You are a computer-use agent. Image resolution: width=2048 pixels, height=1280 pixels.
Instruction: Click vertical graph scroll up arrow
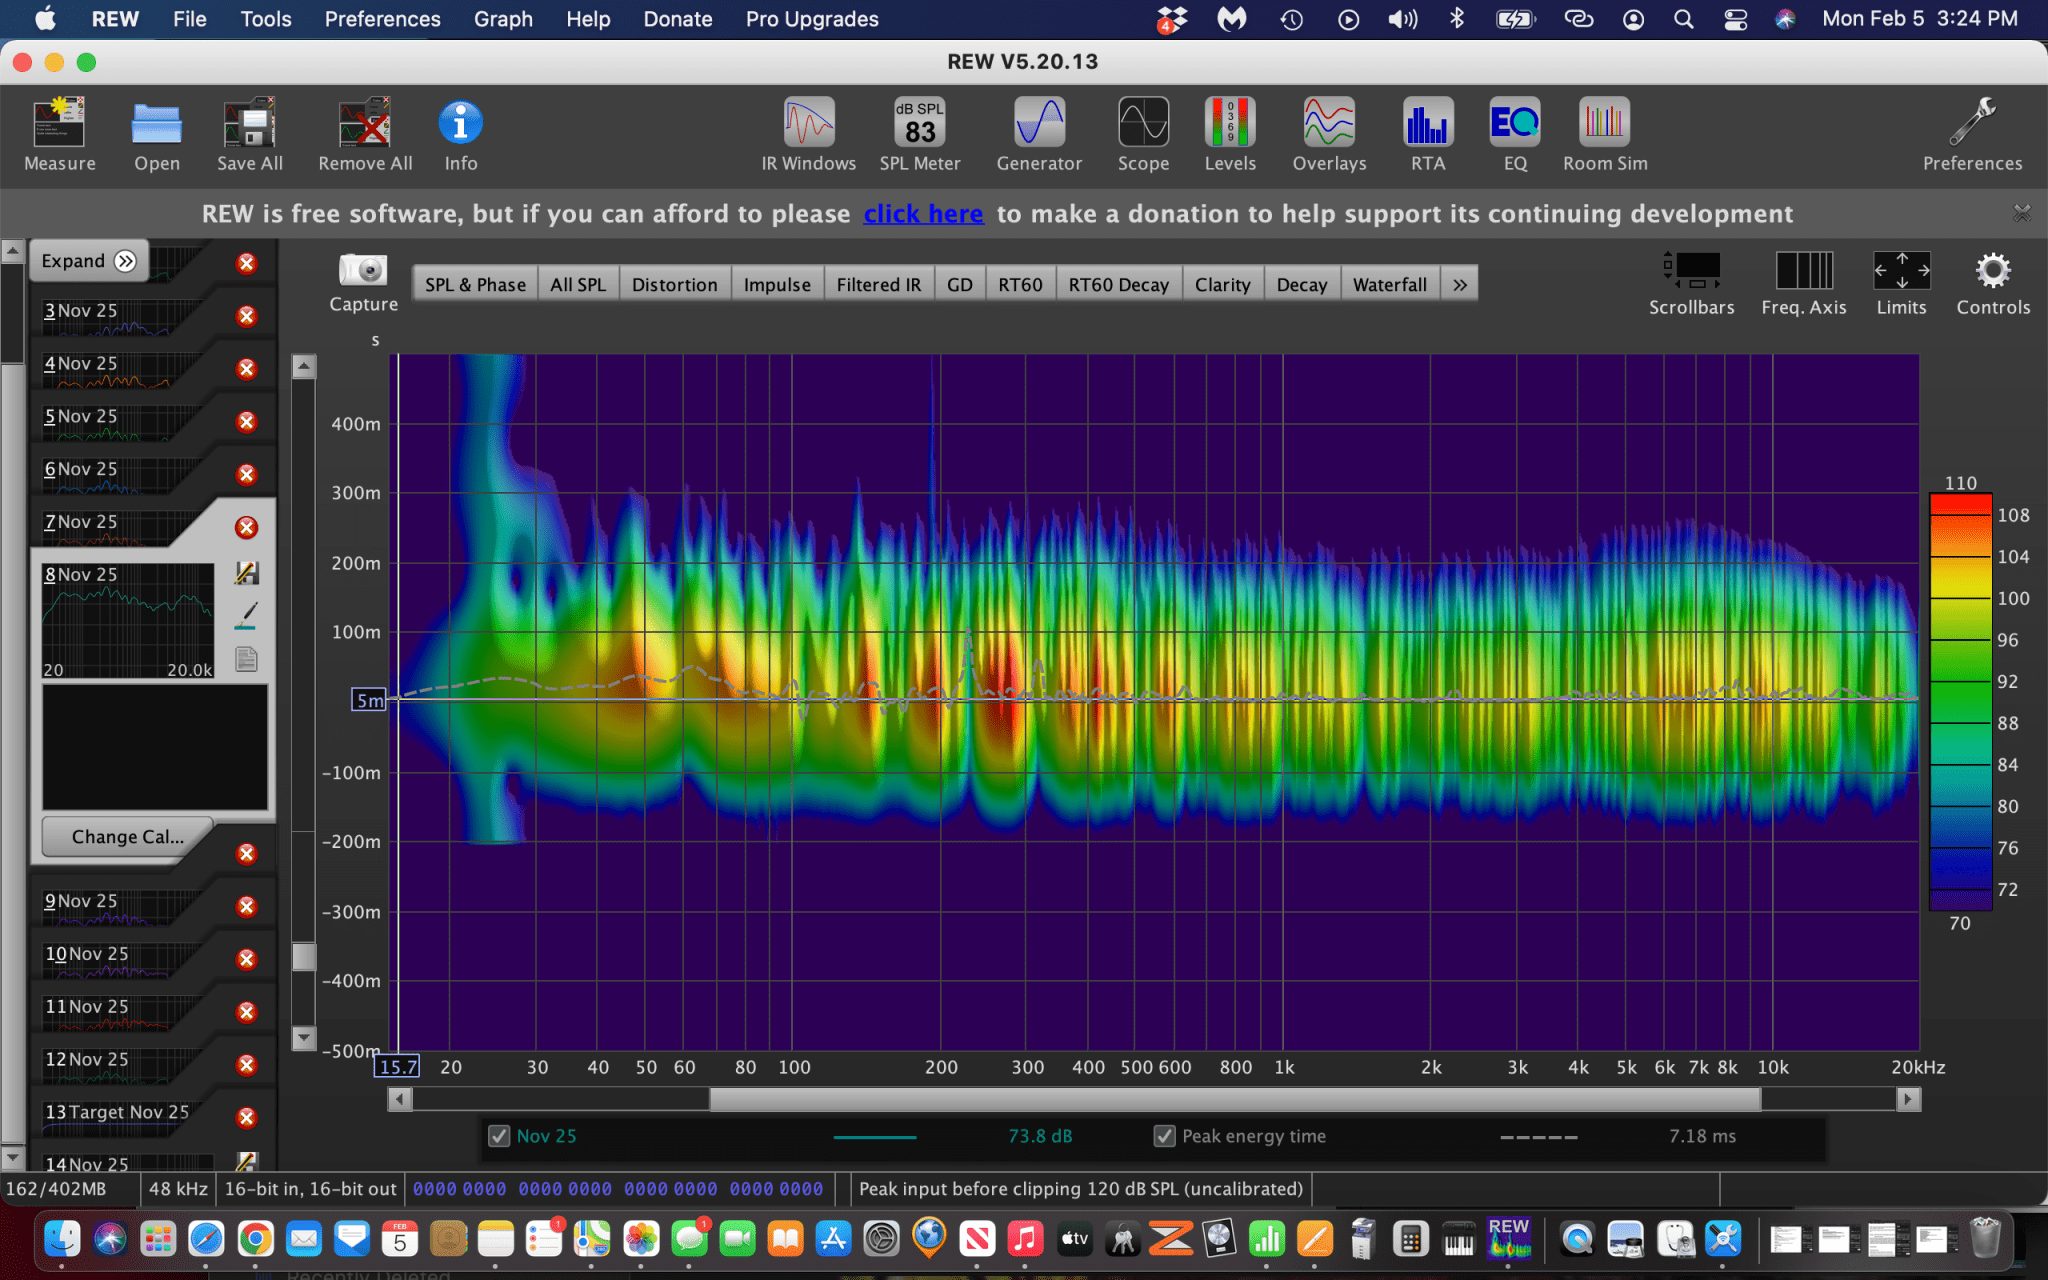click(x=304, y=367)
